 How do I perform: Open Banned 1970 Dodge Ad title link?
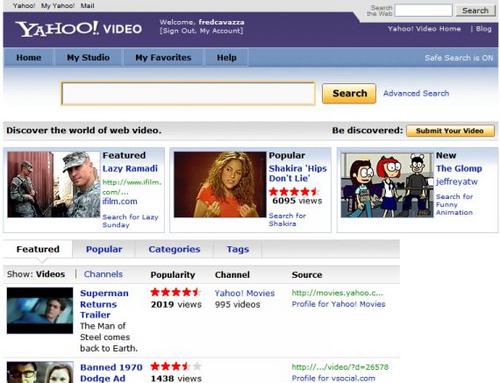(111, 373)
